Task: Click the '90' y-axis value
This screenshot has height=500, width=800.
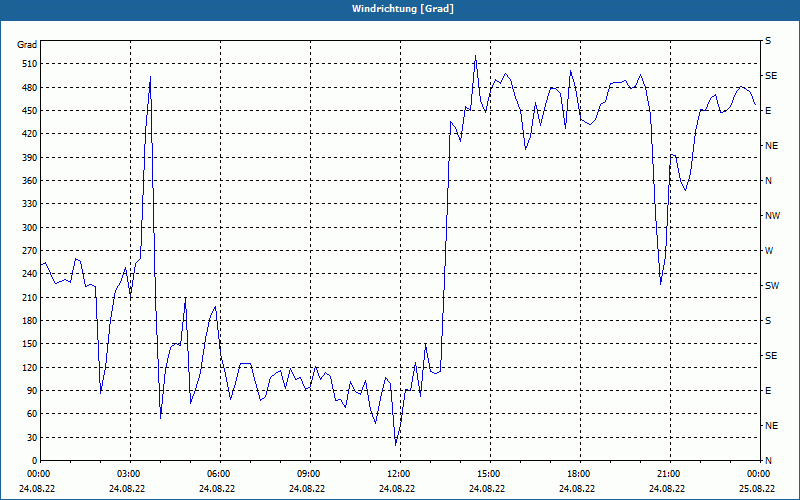Action: click(x=32, y=390)
